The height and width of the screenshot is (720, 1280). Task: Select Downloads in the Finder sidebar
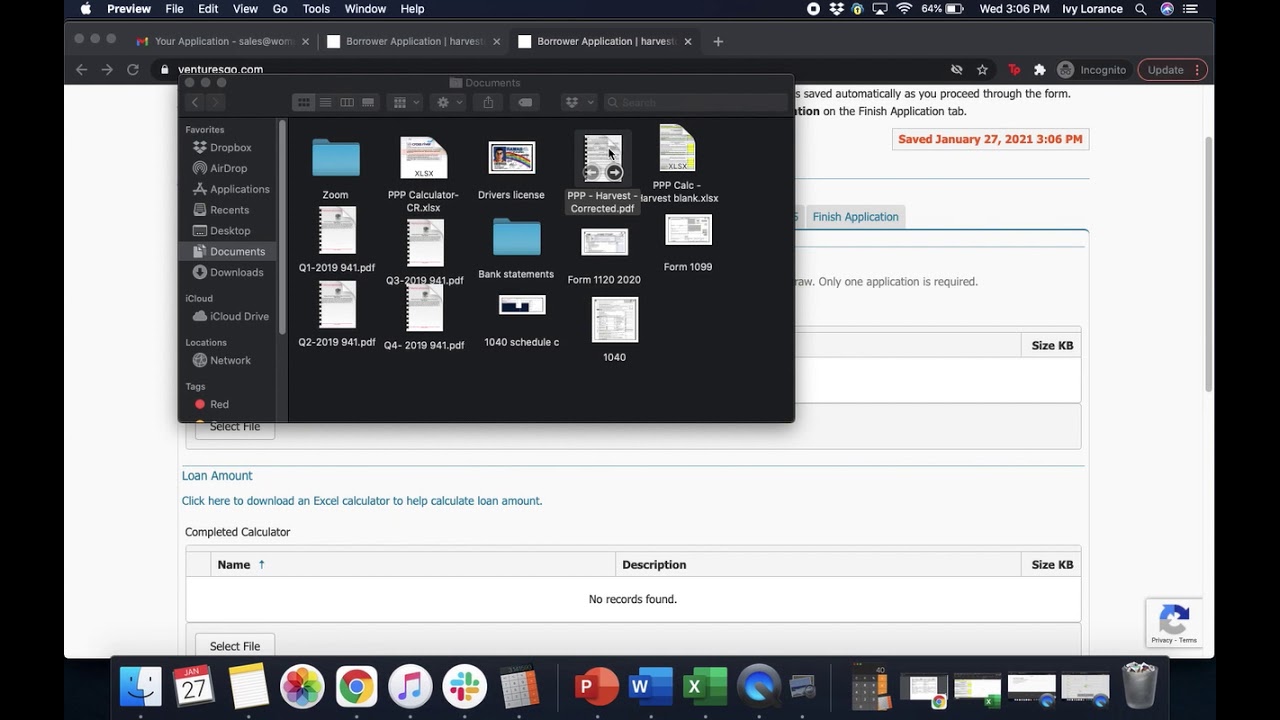(x=236, y=272)
